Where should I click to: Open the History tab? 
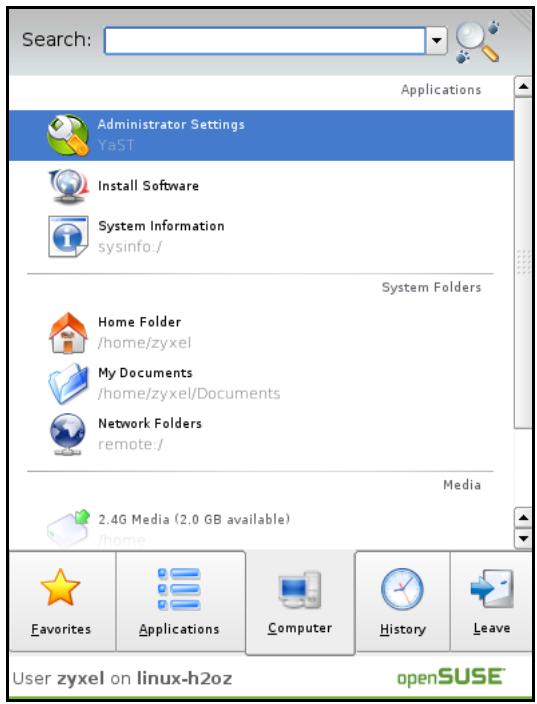403,602
